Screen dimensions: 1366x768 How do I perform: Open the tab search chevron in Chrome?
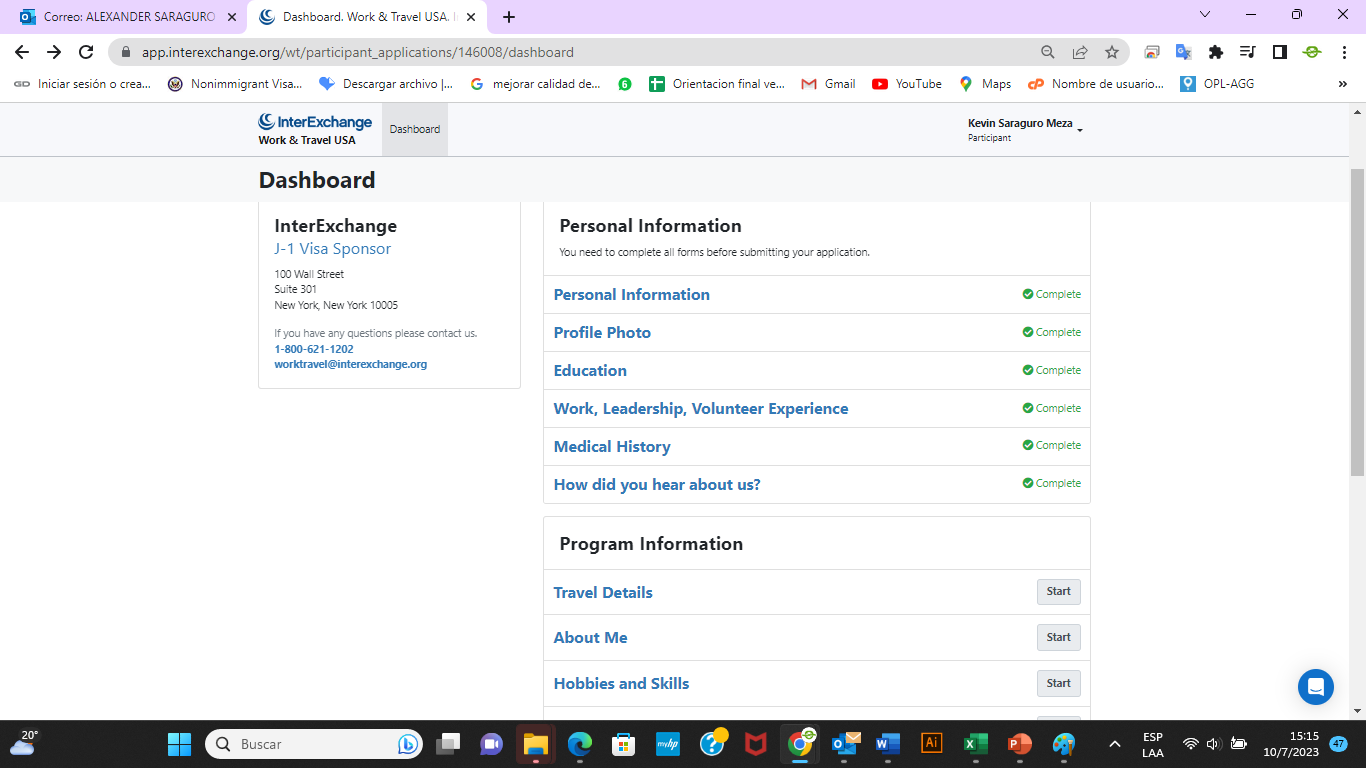pyautogui.click(x=1205, y=15)
